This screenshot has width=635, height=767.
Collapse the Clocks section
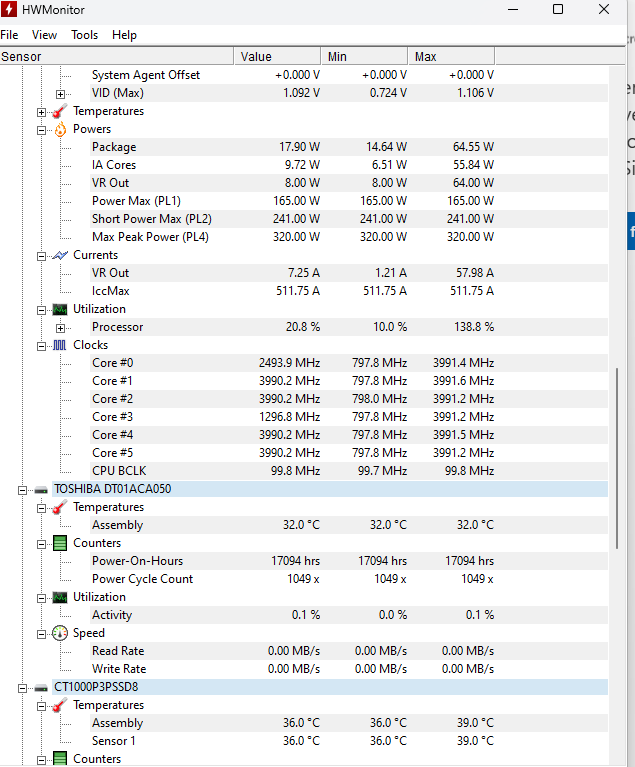[x=42, y=346]
